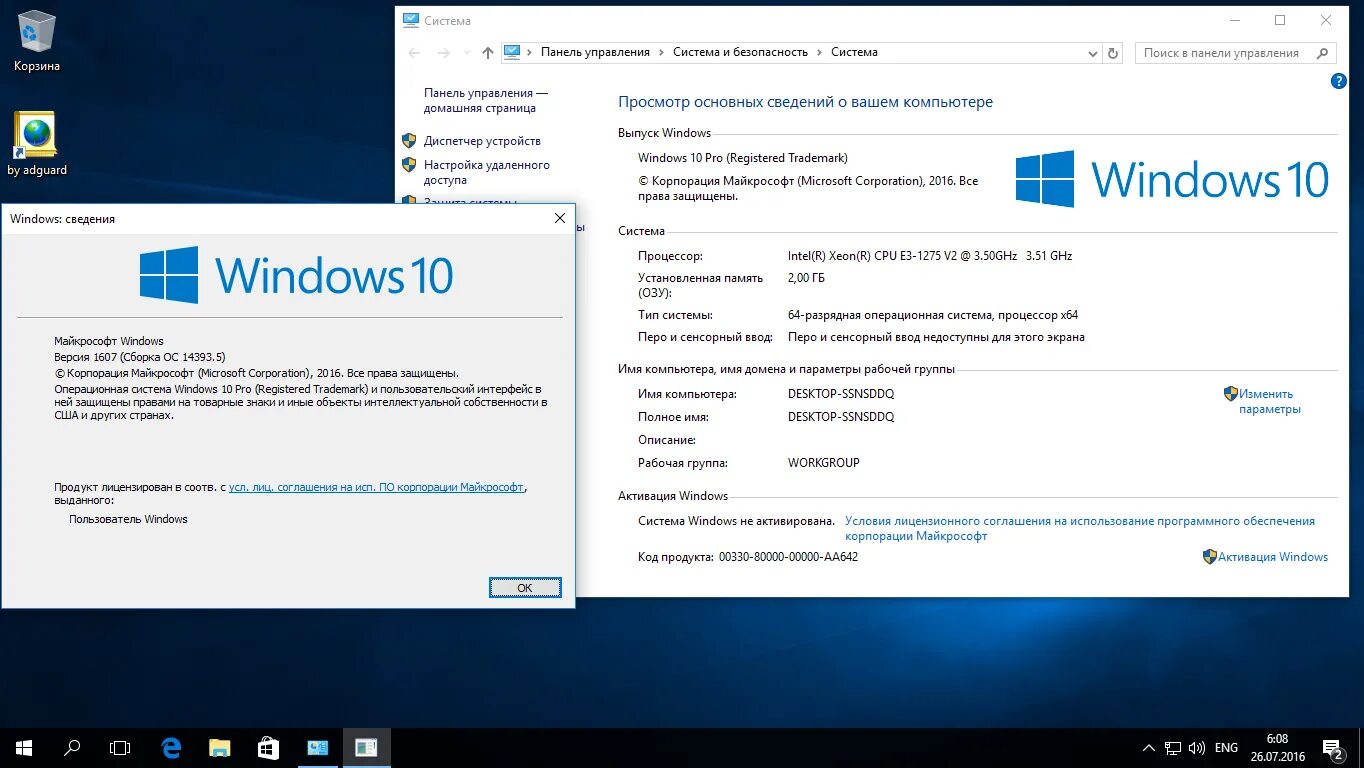
Task: Click Изменить параметры link
Action: point(1269,401)
